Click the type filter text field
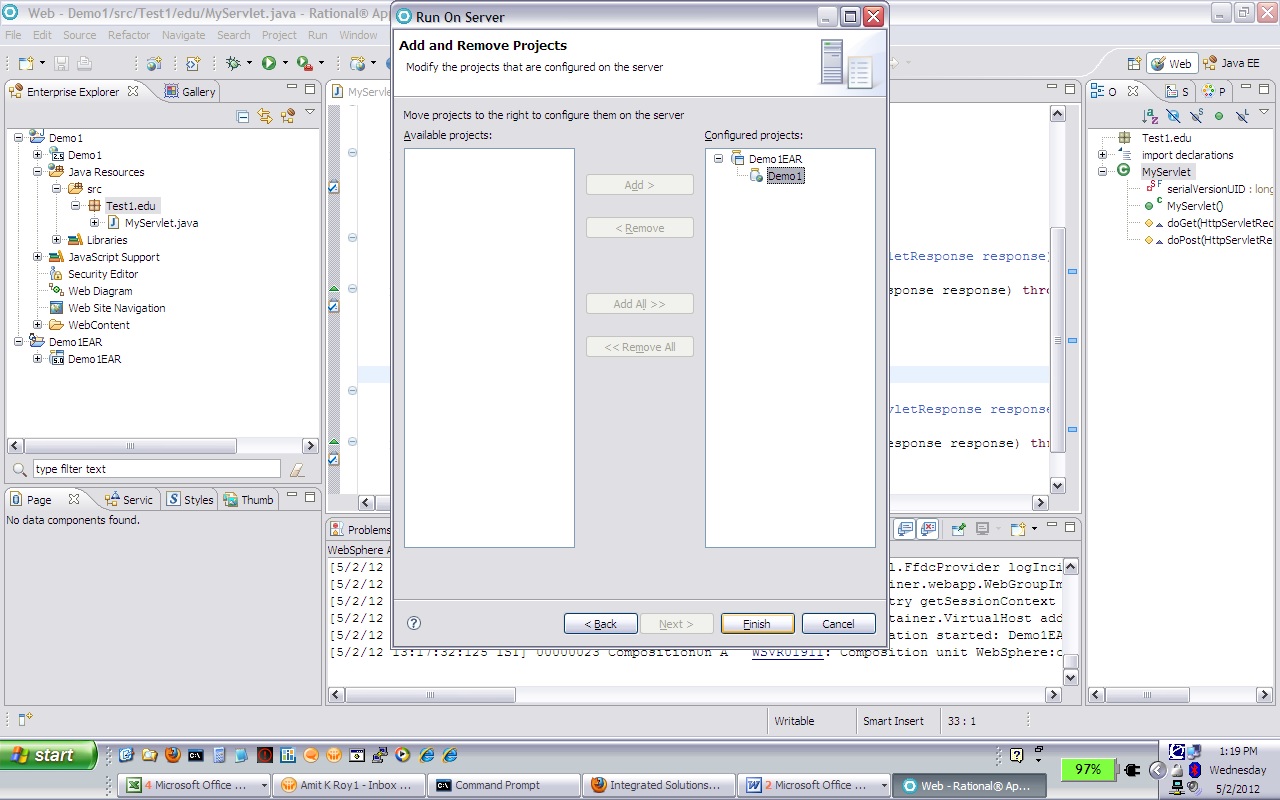Screen dimensions: 1280x800 click(x=156, y=469)
